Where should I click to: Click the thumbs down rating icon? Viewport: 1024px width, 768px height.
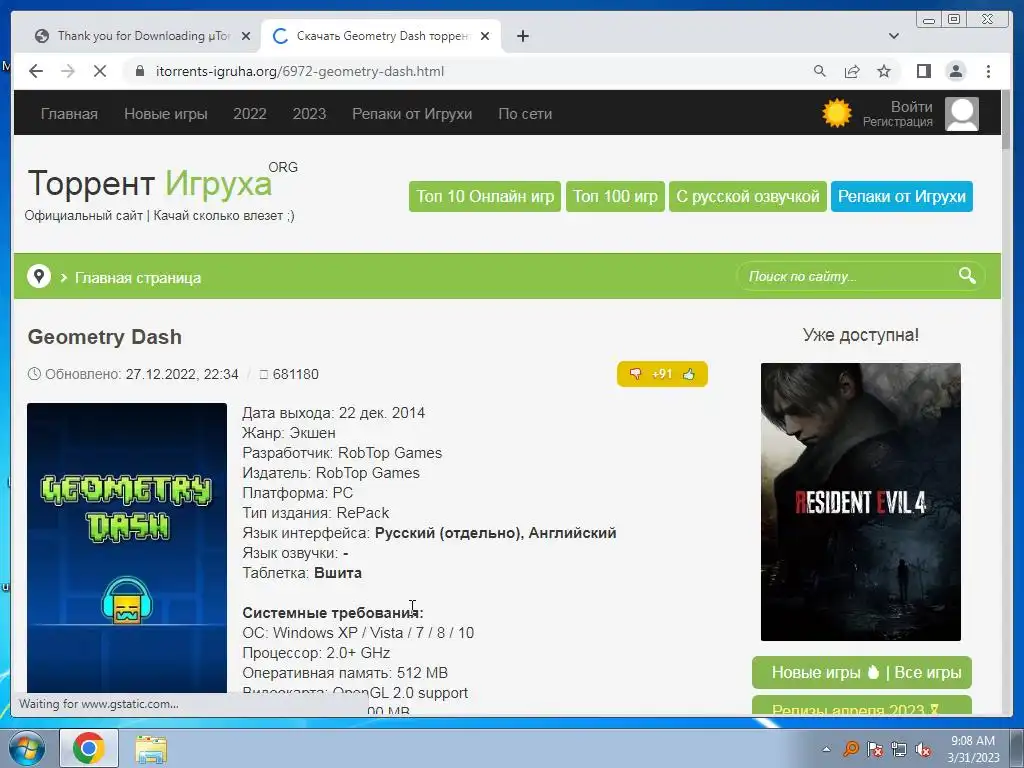(635, 374)
